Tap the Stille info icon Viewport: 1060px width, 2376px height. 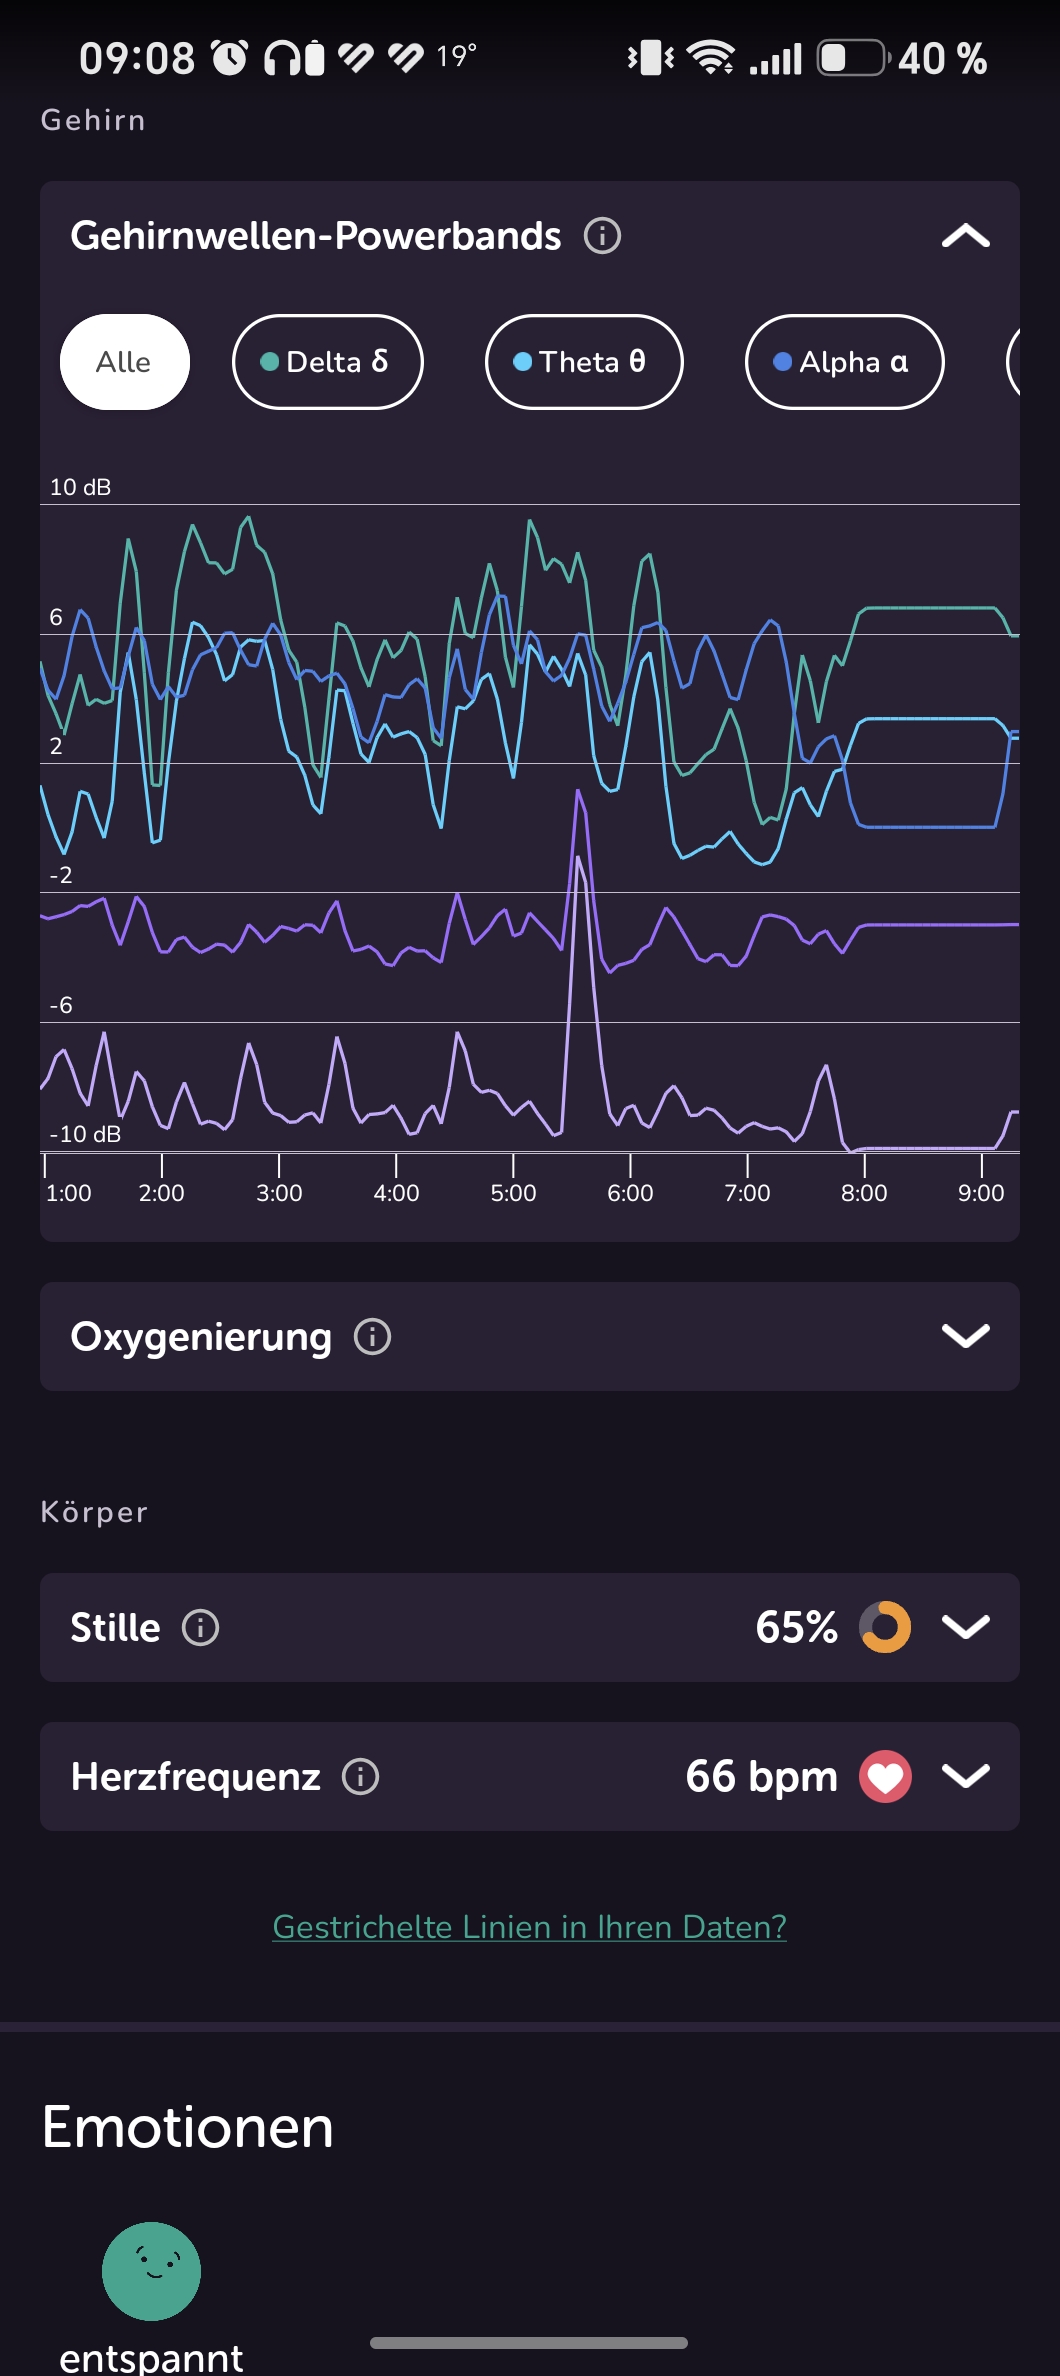200,1628
